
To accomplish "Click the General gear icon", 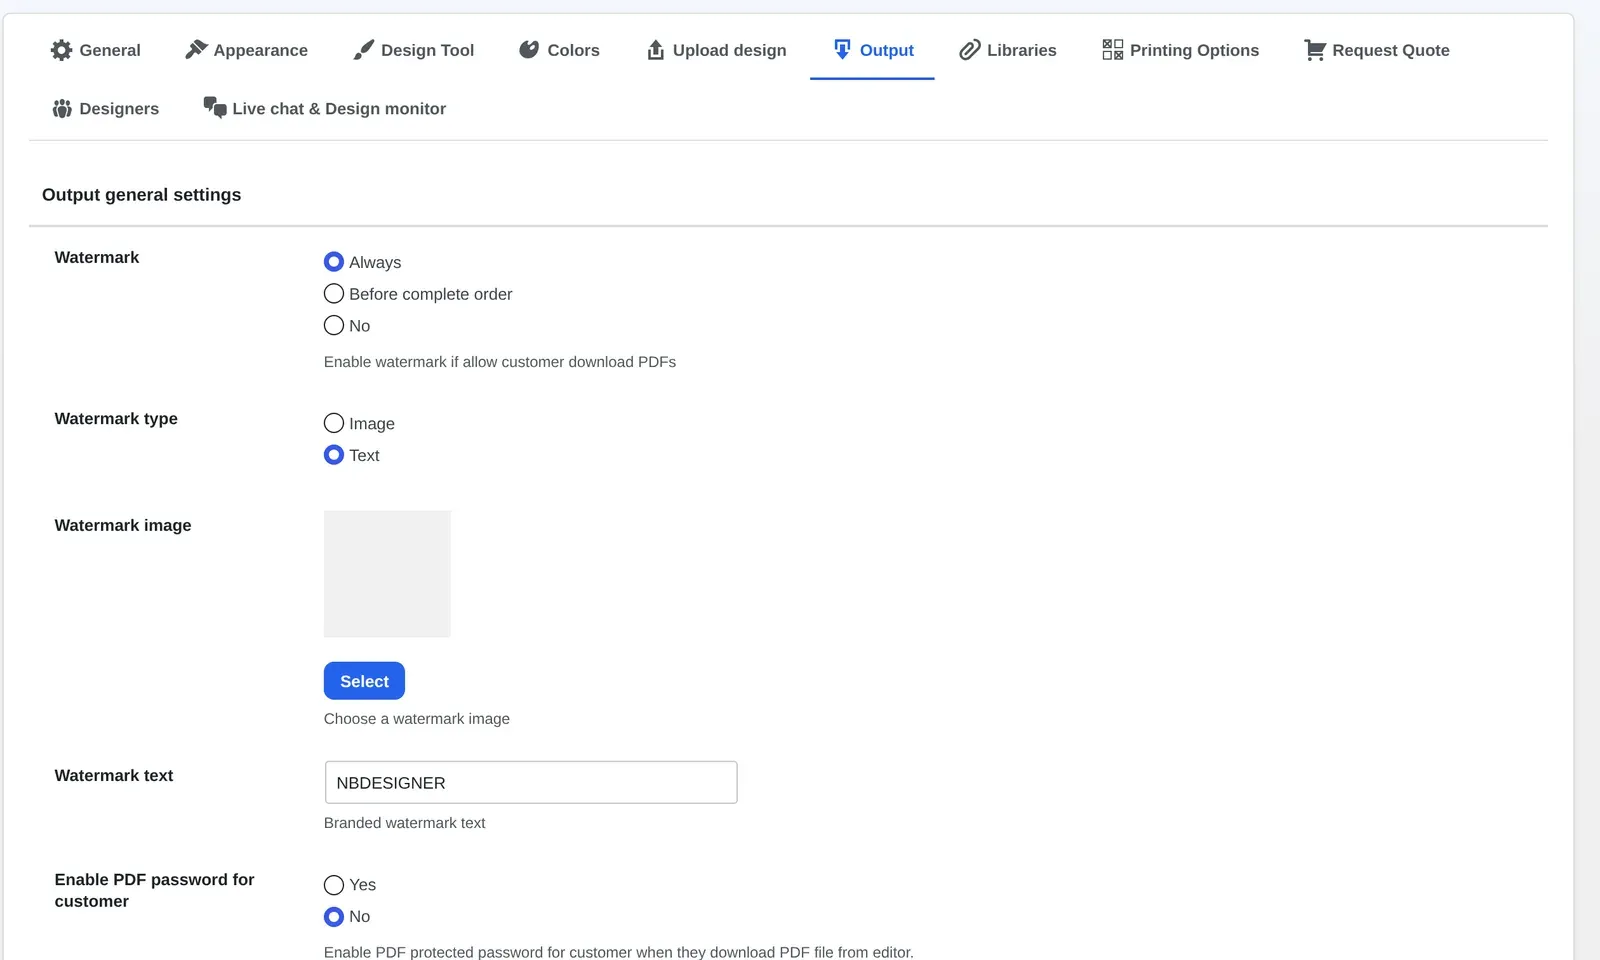I will (x=61, y=50).
